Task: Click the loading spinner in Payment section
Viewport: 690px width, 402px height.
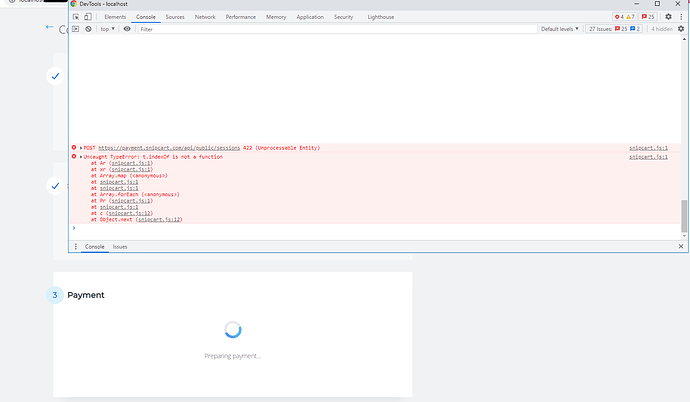Action: tap(233, 329)
